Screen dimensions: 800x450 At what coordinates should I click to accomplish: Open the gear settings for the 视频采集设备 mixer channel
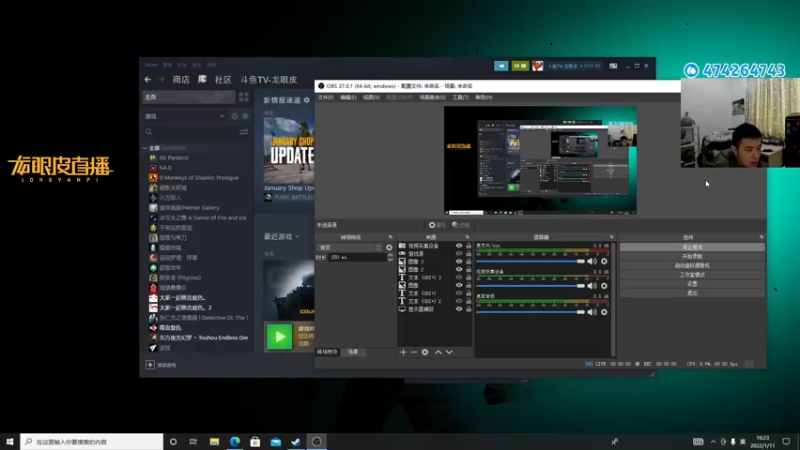[604, 286]
